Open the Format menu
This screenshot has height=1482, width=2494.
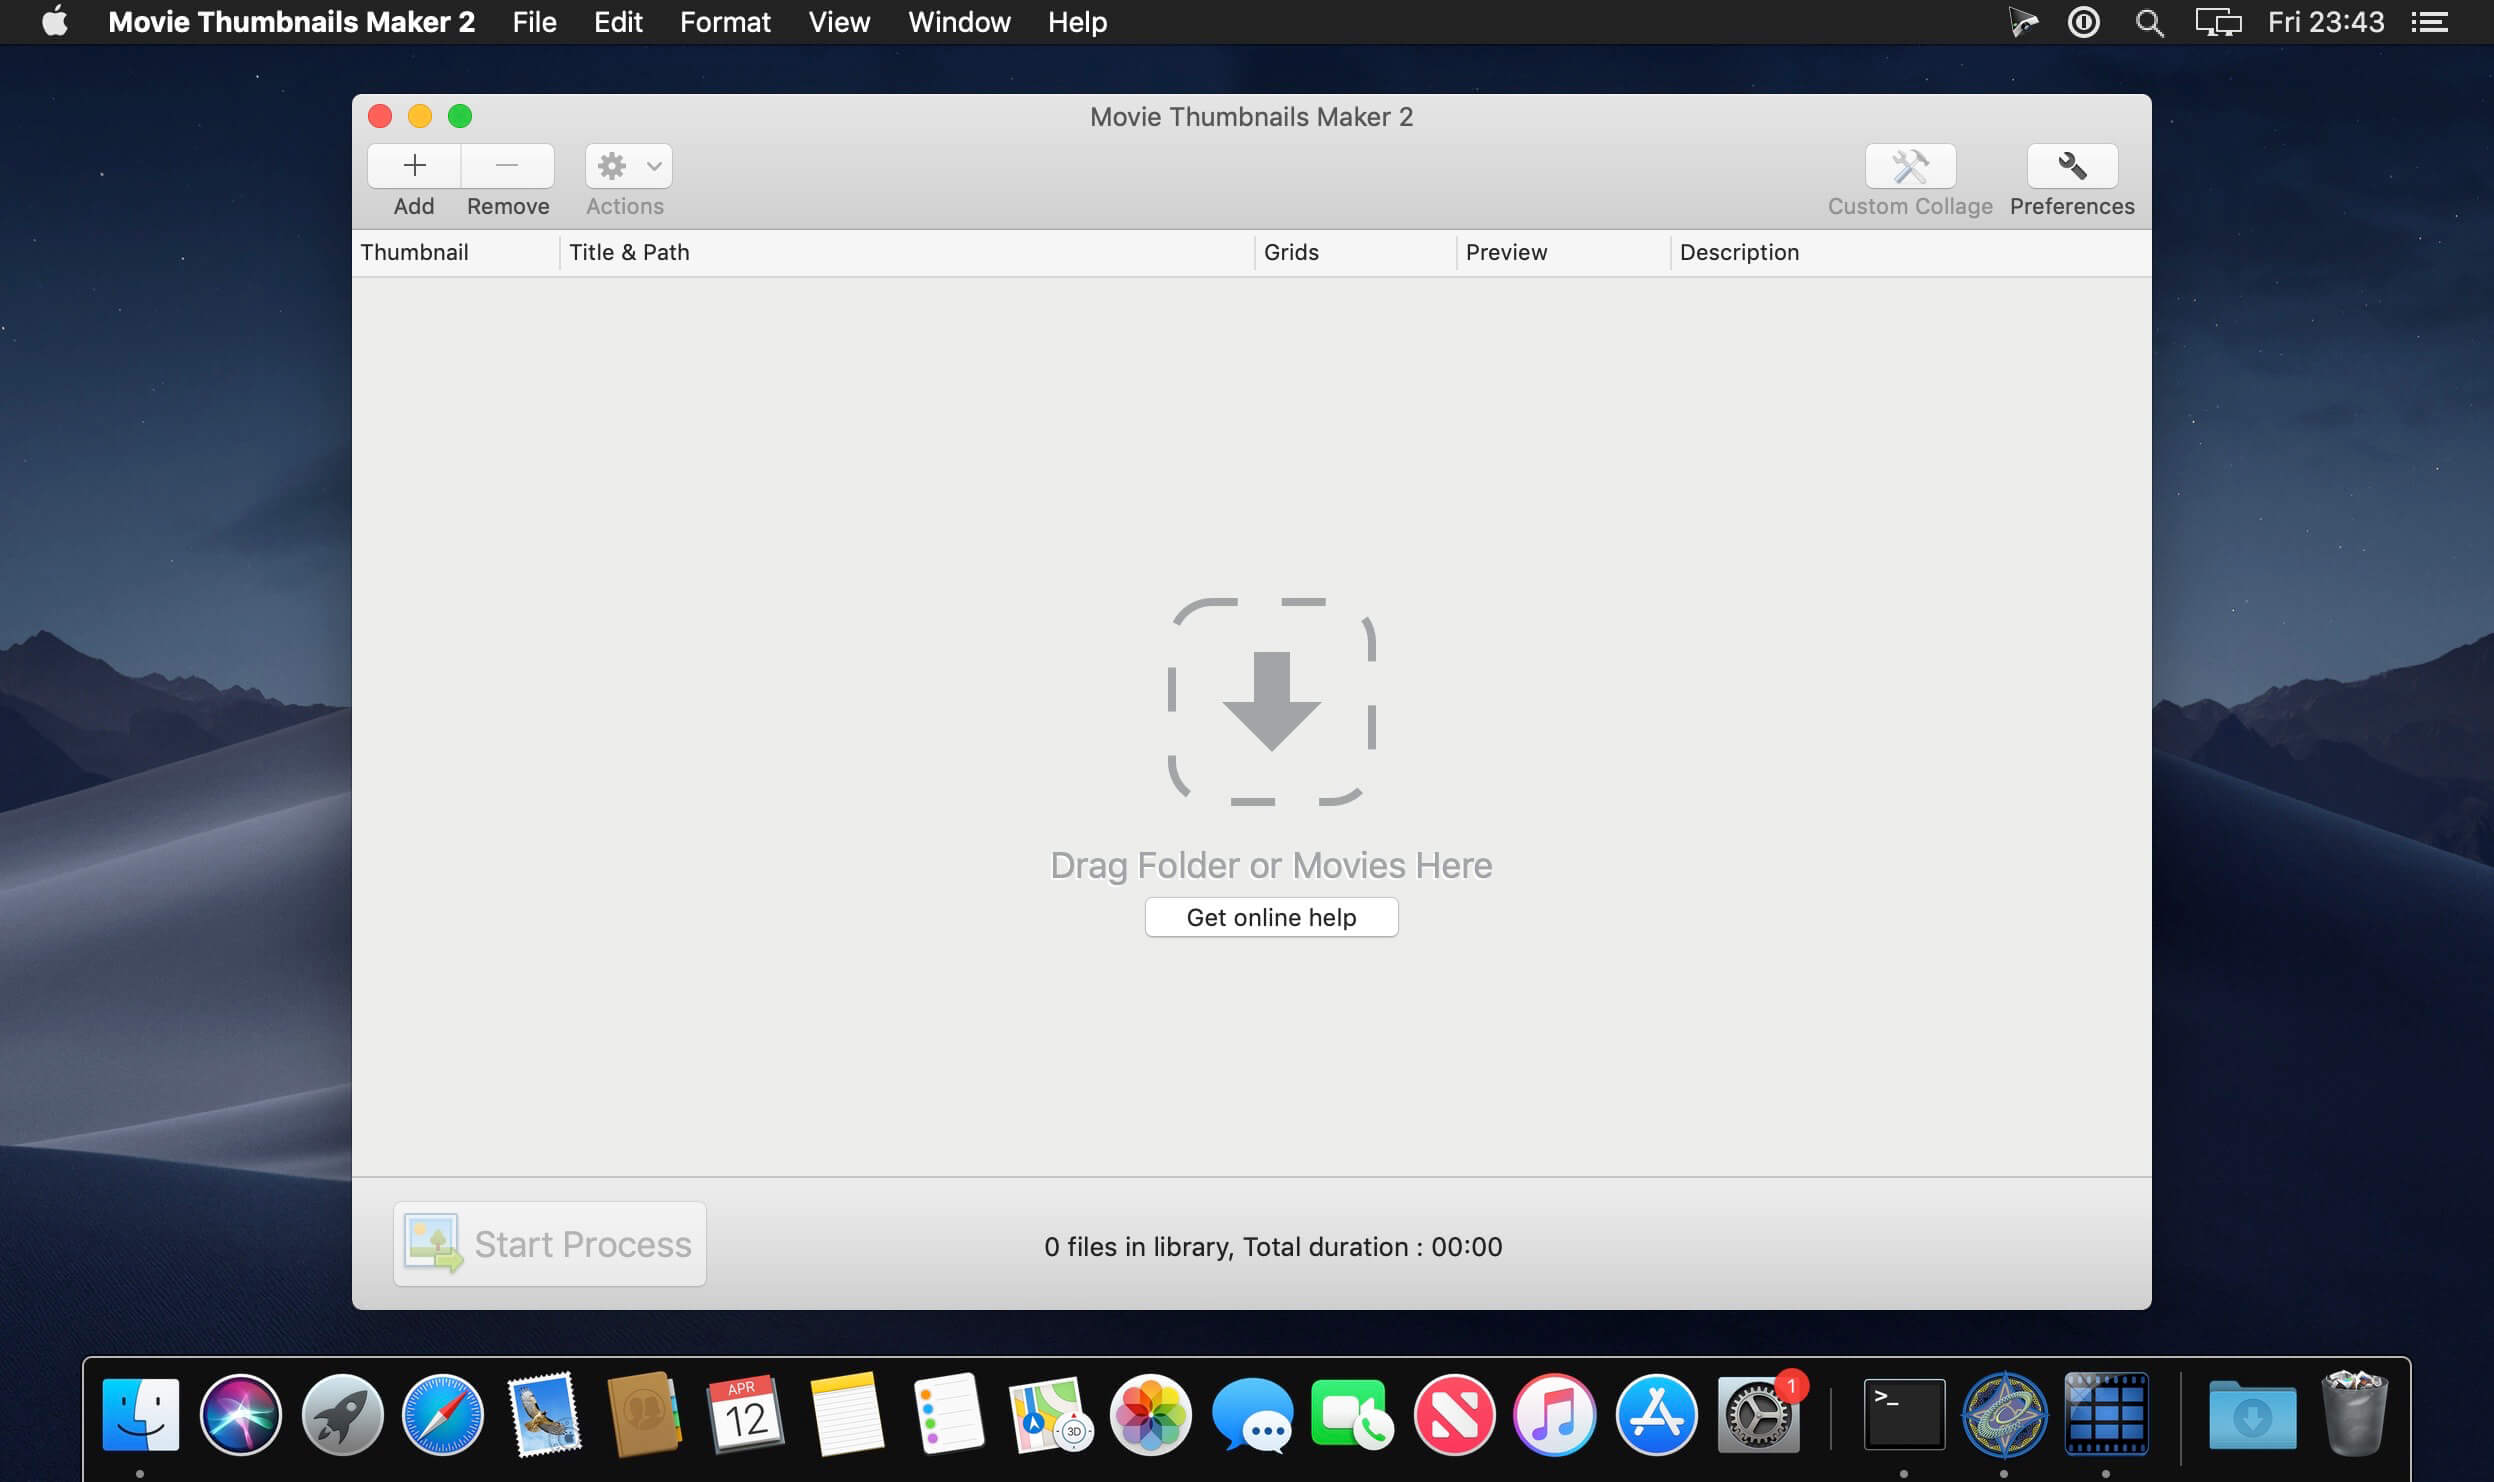pyautogui.click(x=725, y=22)
